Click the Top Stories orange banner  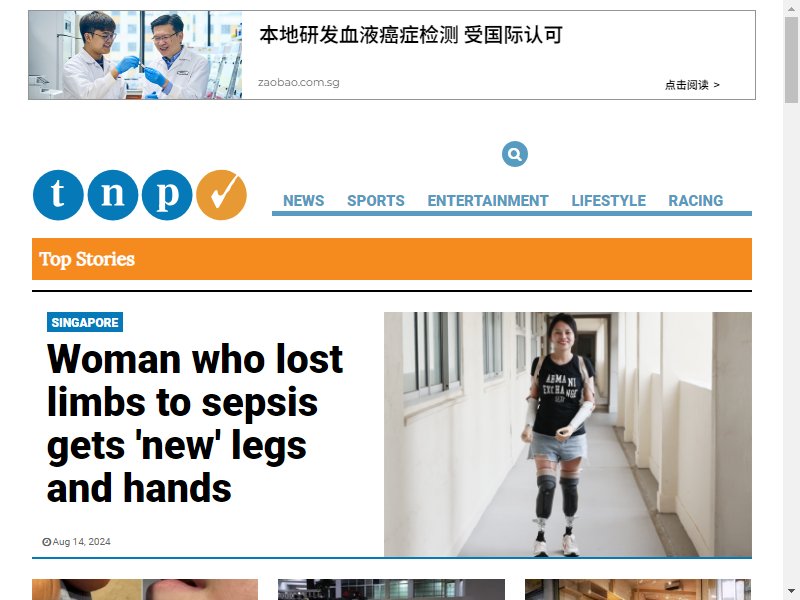tap(392, 259)
